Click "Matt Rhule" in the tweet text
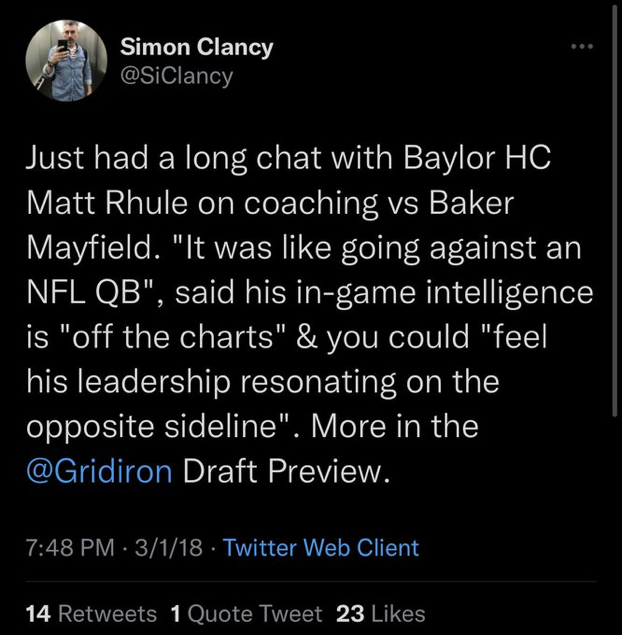The width and height of the screenshot is (622, 635). pos(95,201)
